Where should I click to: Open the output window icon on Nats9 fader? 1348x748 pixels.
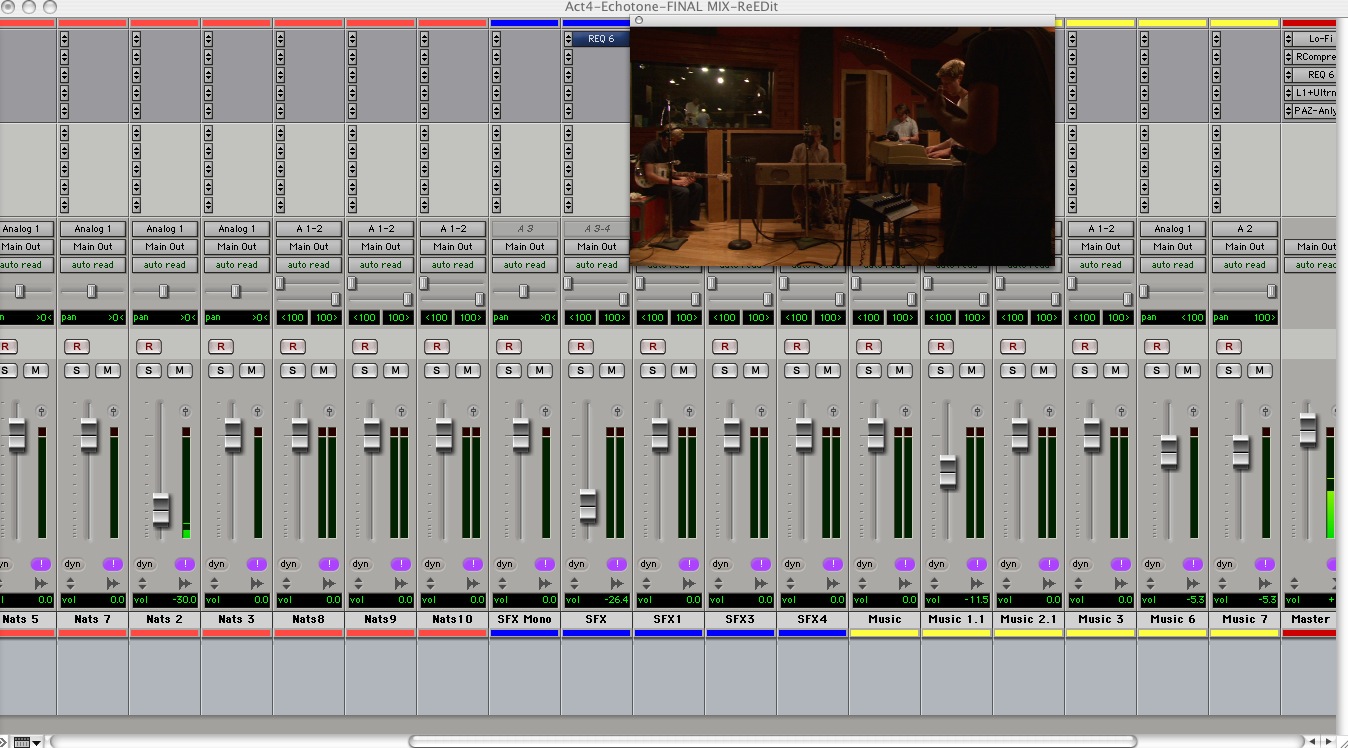tap(401, 411)
